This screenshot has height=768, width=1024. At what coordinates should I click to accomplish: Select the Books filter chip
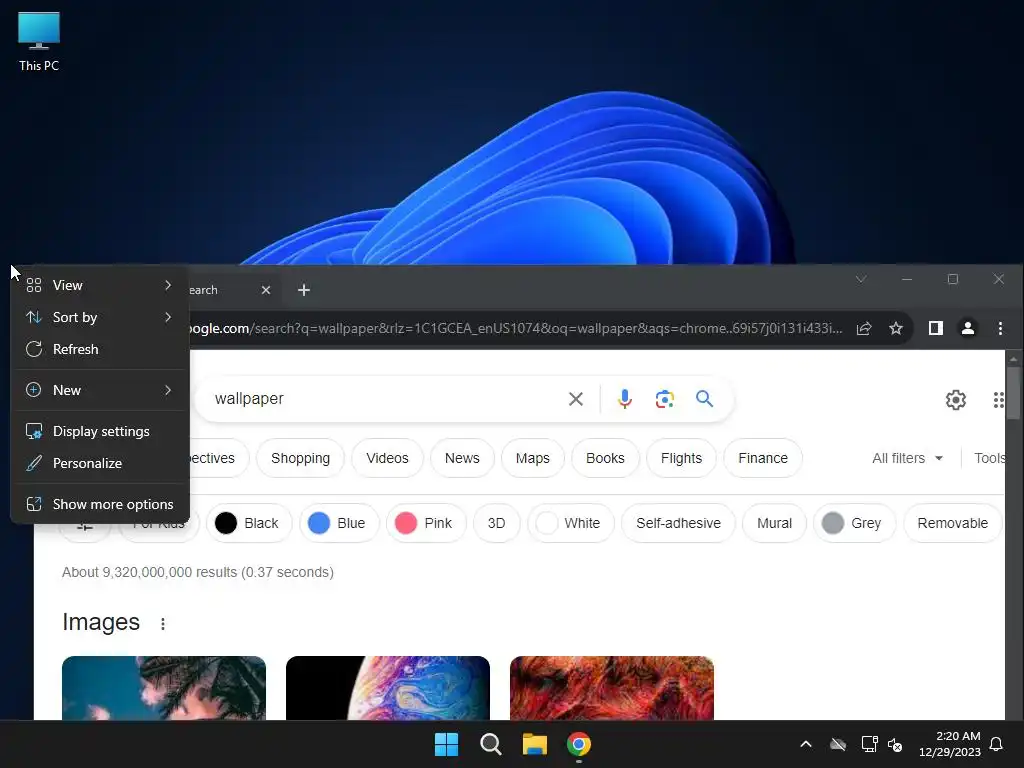coord(605,458)
